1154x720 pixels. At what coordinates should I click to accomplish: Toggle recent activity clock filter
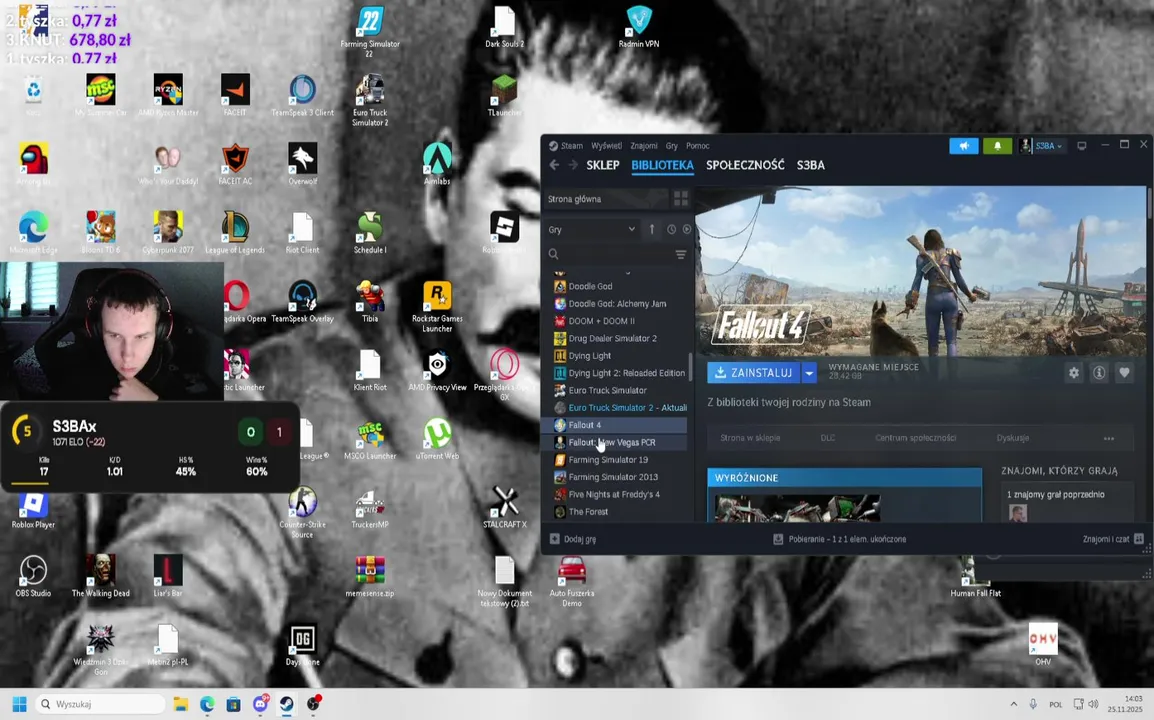pyautogui.click(x=671, y=230)
